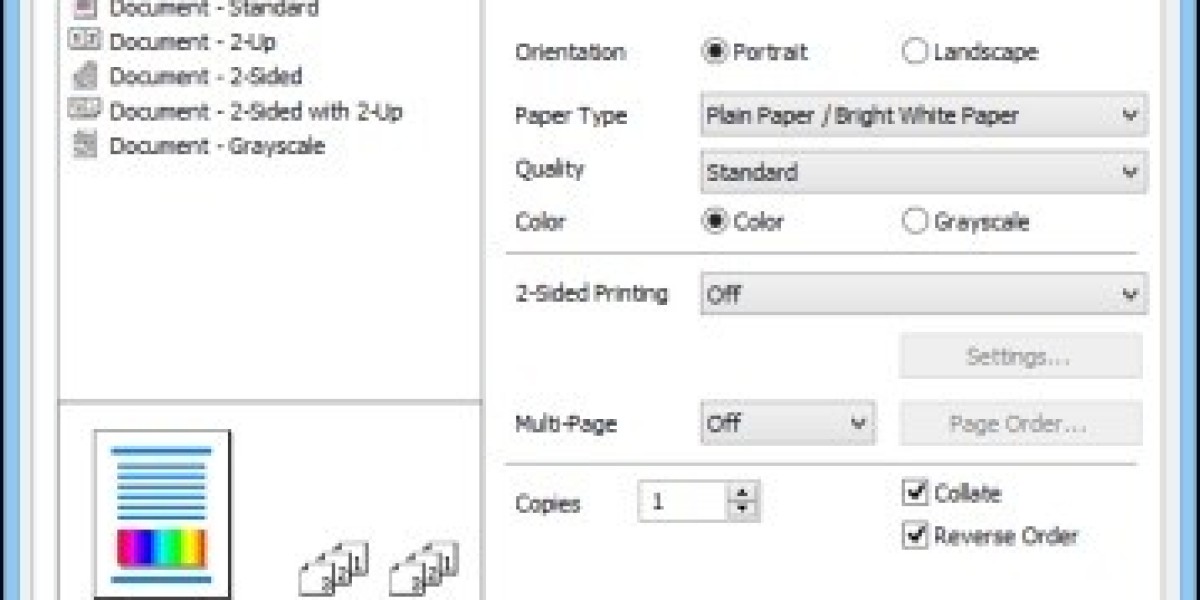This screenshot has width=1200, height=600.
Task: Click the Document - Grayscale preset icon
Action: click(x=85, y=145)
